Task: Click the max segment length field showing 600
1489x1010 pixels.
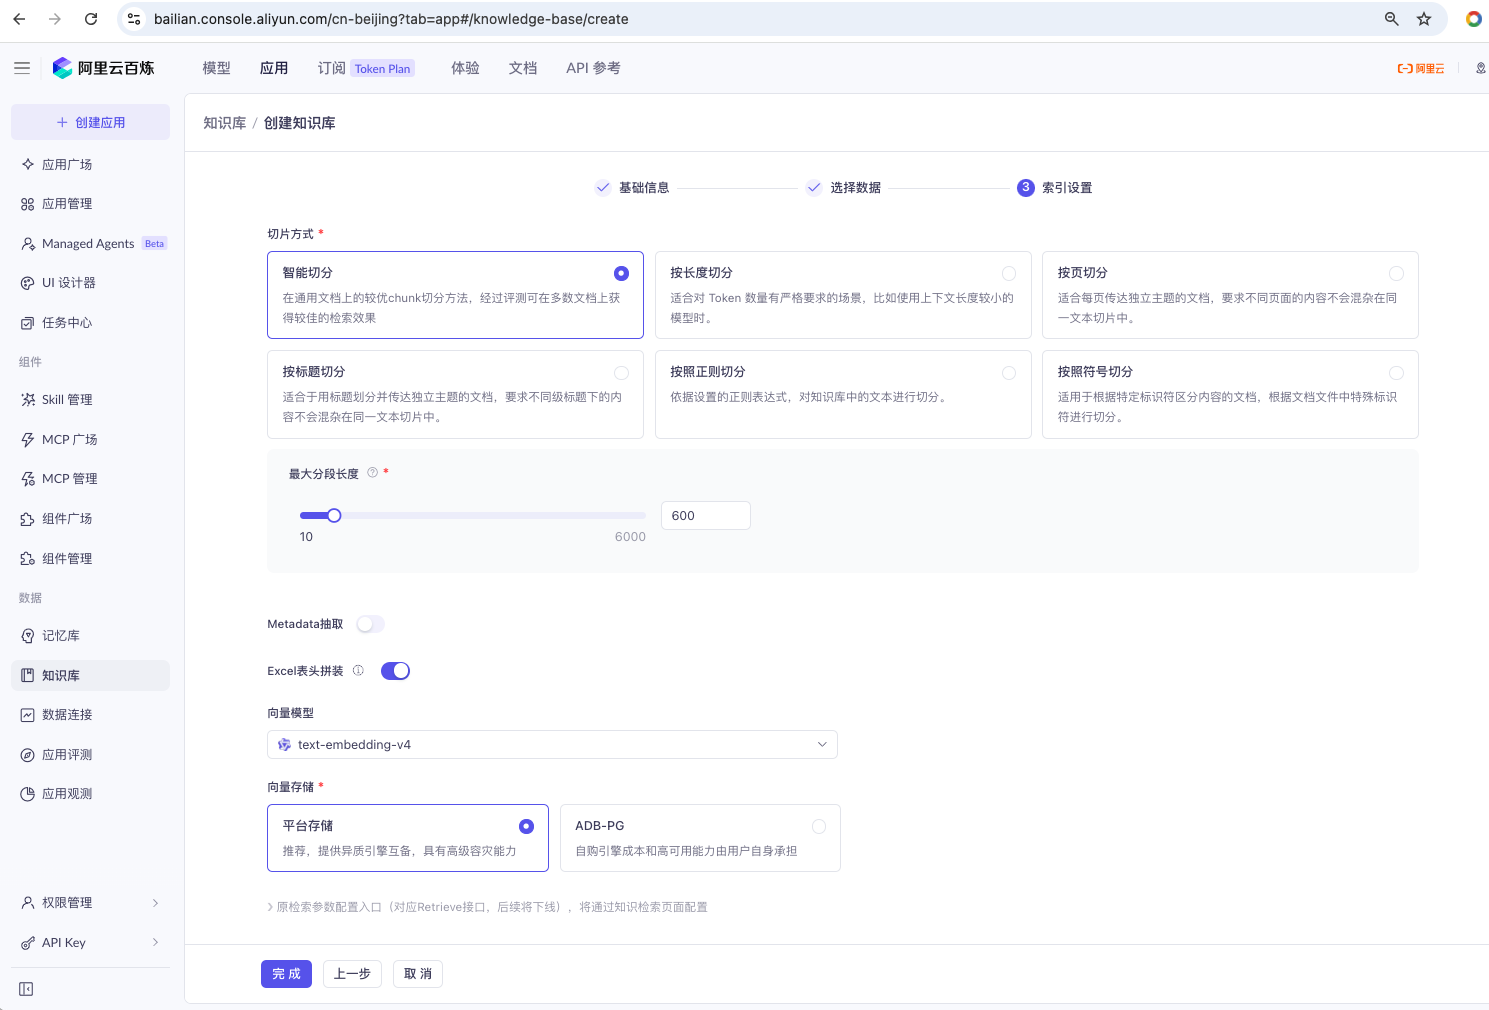Action: (706, 516)
